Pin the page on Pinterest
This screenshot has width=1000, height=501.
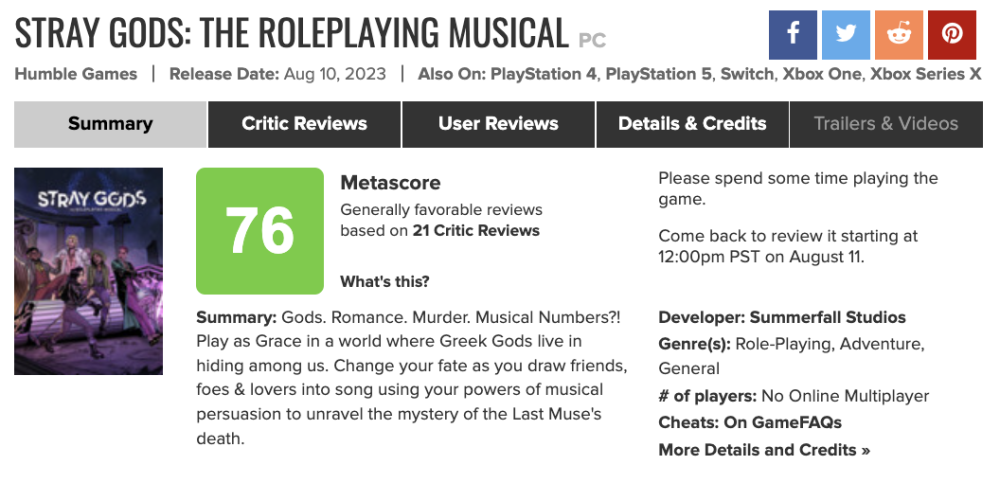click(952, 35)
